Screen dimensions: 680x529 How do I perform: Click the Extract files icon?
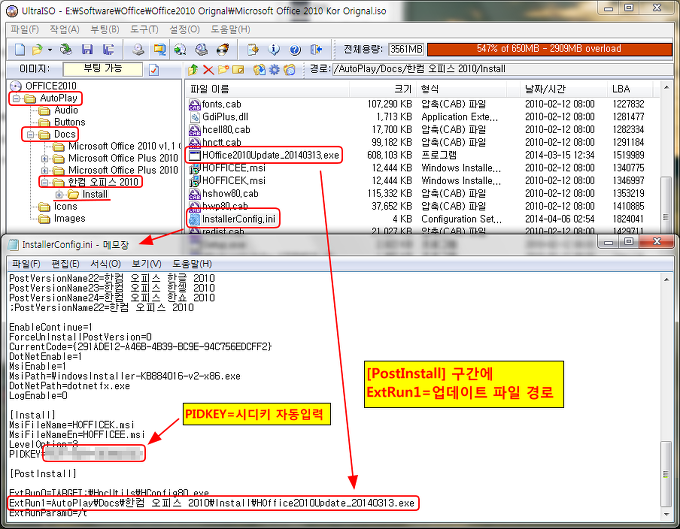259,69
